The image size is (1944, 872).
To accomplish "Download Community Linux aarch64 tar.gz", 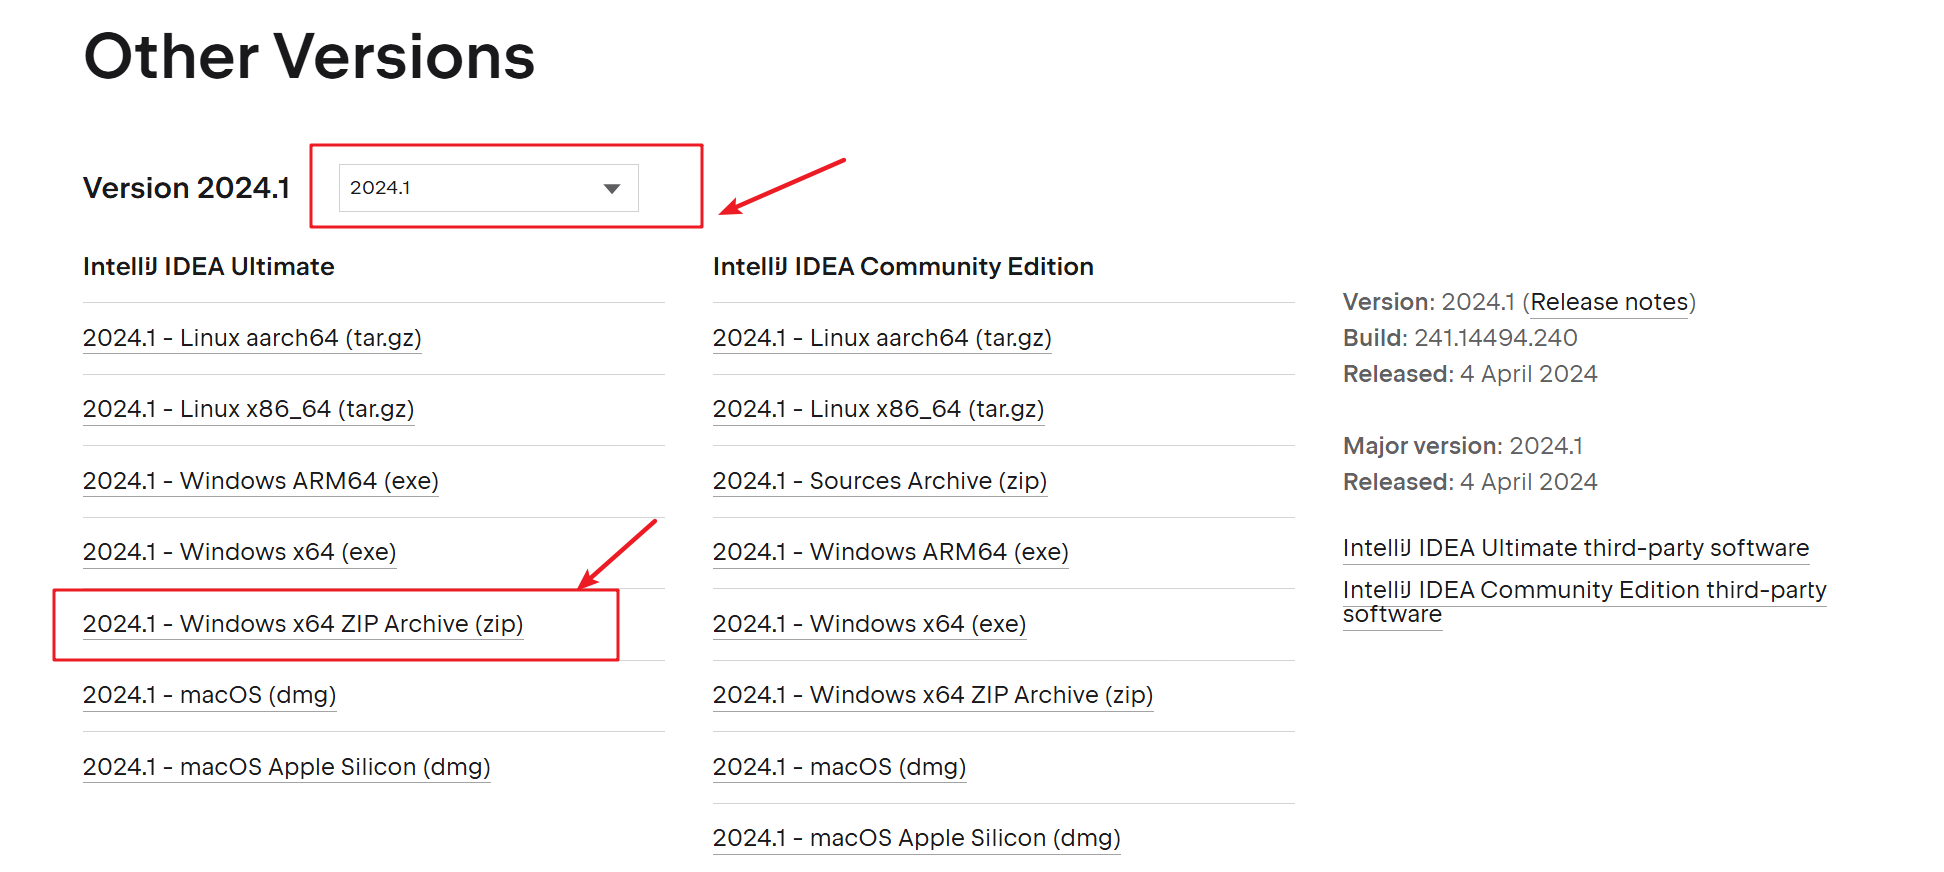I will pos(881,338).
